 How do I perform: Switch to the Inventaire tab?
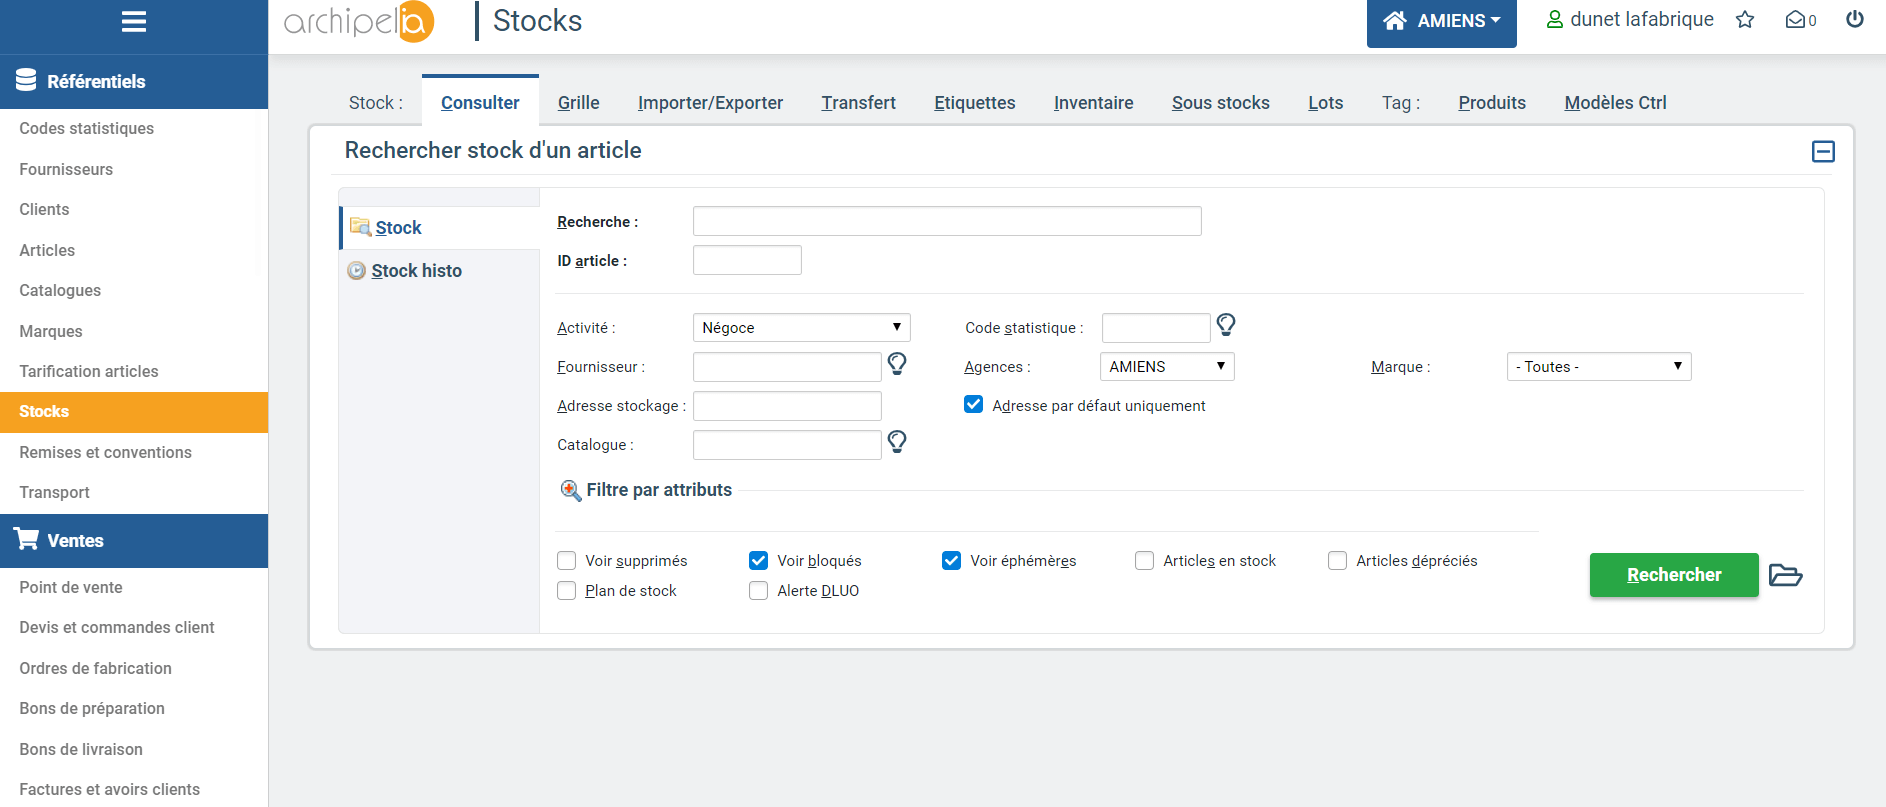point(1093,103)
